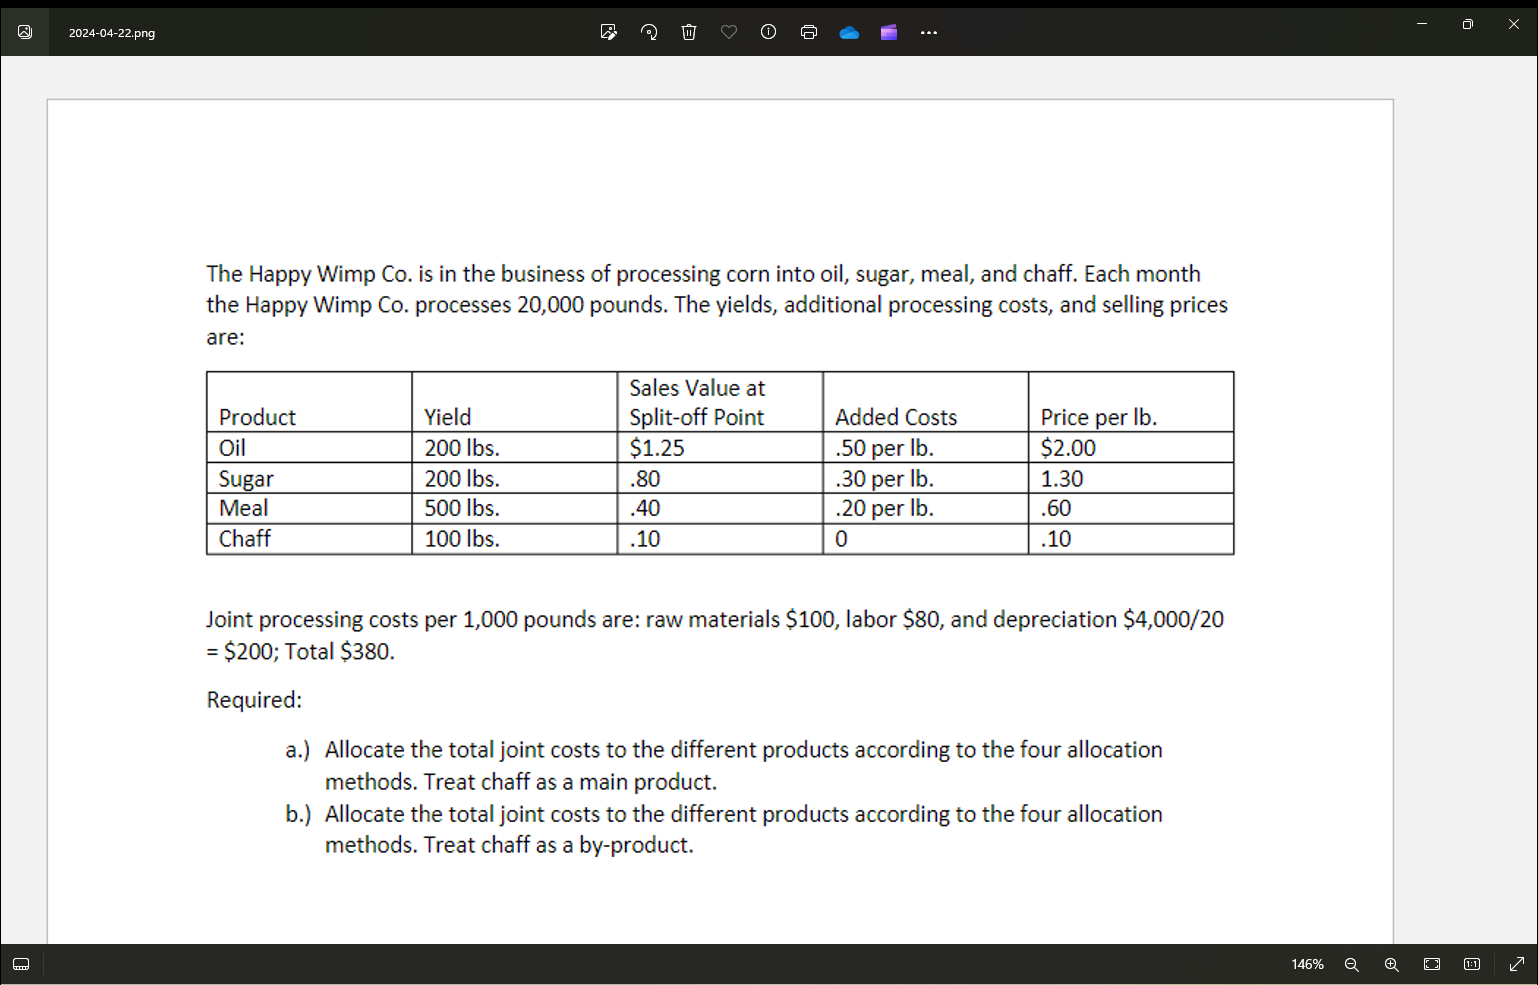Click the 146% zoom level value

tap(1307, 964)
